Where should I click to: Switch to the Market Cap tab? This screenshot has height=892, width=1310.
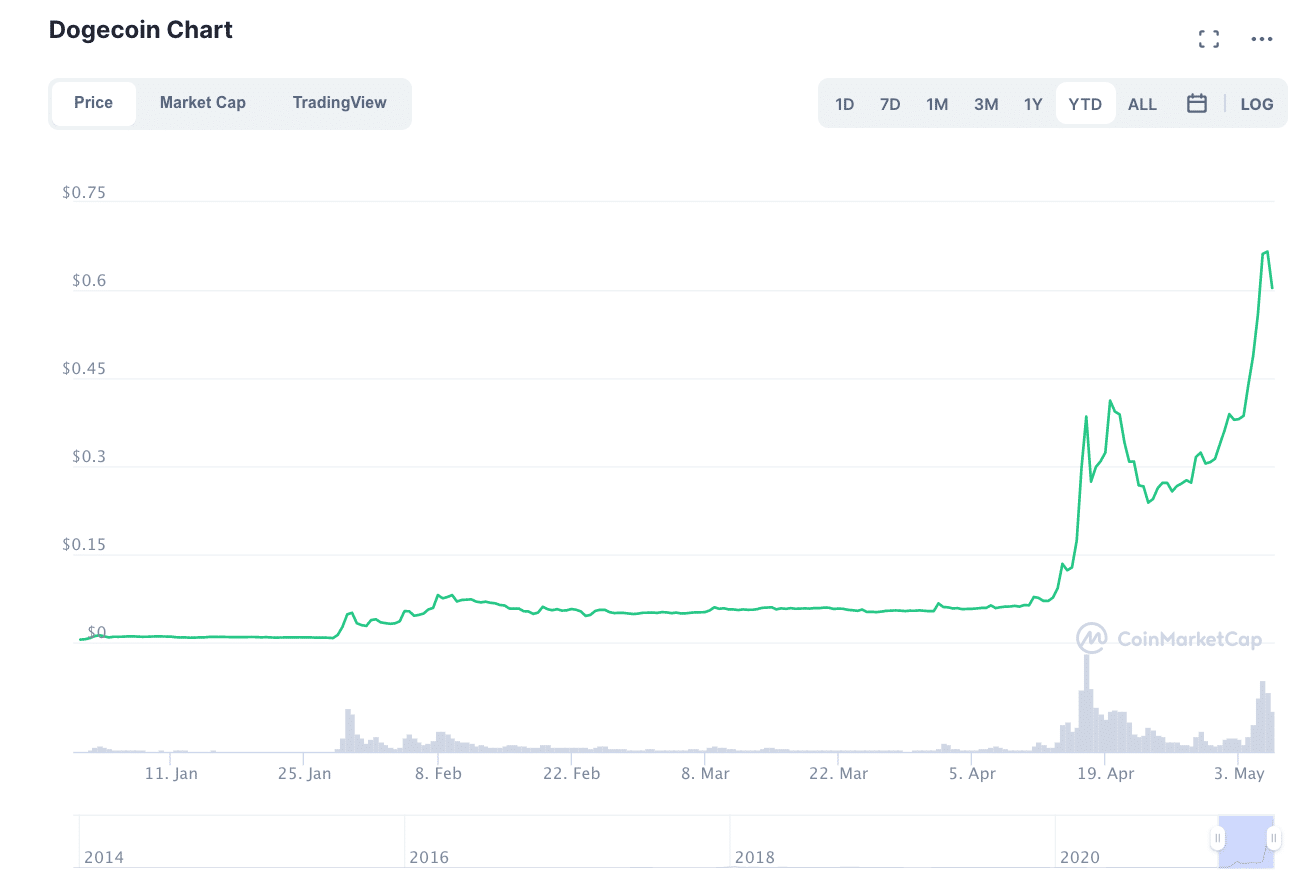(x=202, y=103)
